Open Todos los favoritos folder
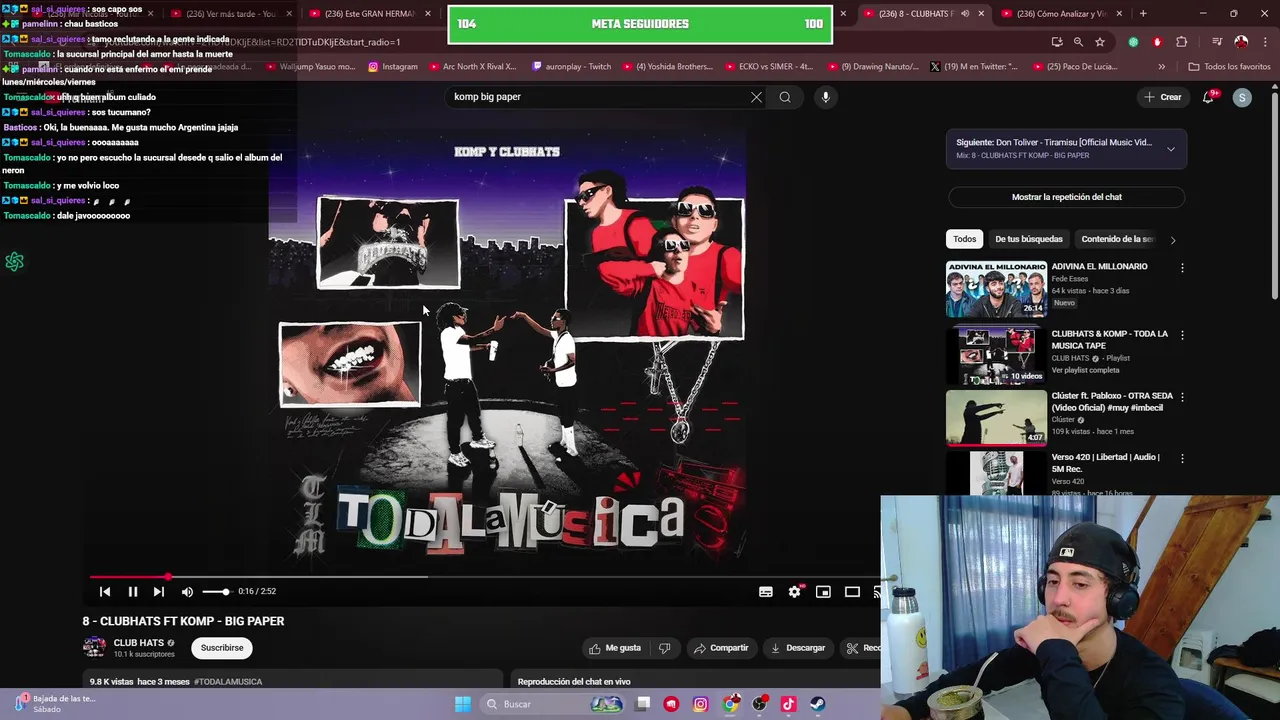Screen dimensions: 1280x720 [x=1229, y=67]
